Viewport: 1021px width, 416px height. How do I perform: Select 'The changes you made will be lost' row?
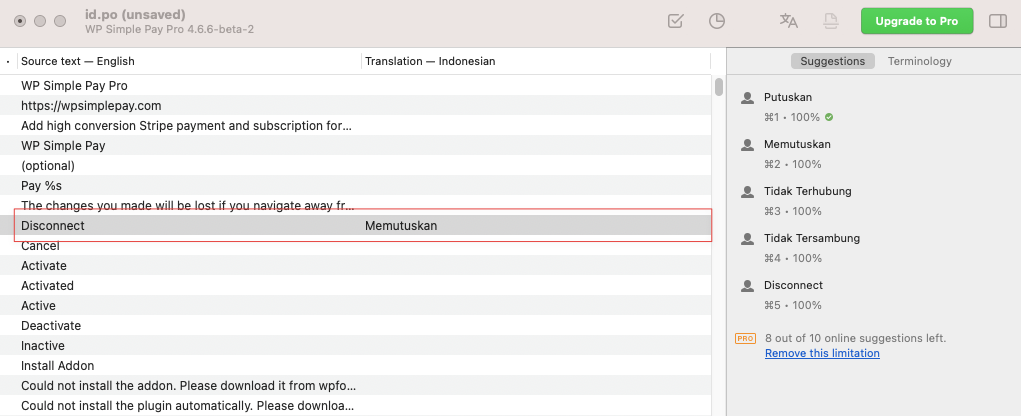pyautogui.click(x=356, y=206)
